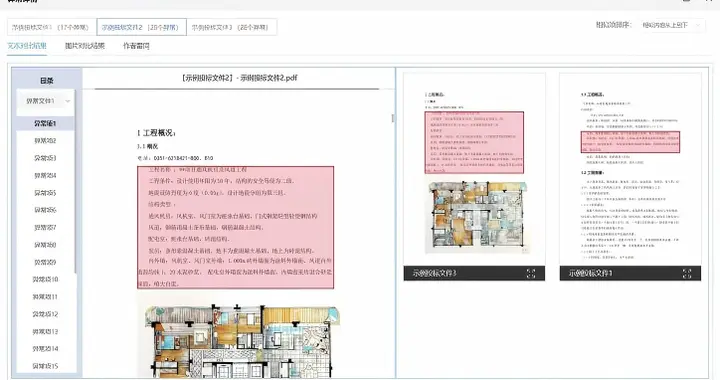
Task: Click the 示例投标文件1 label on the dark bar
Action: [x=590, y=274]
